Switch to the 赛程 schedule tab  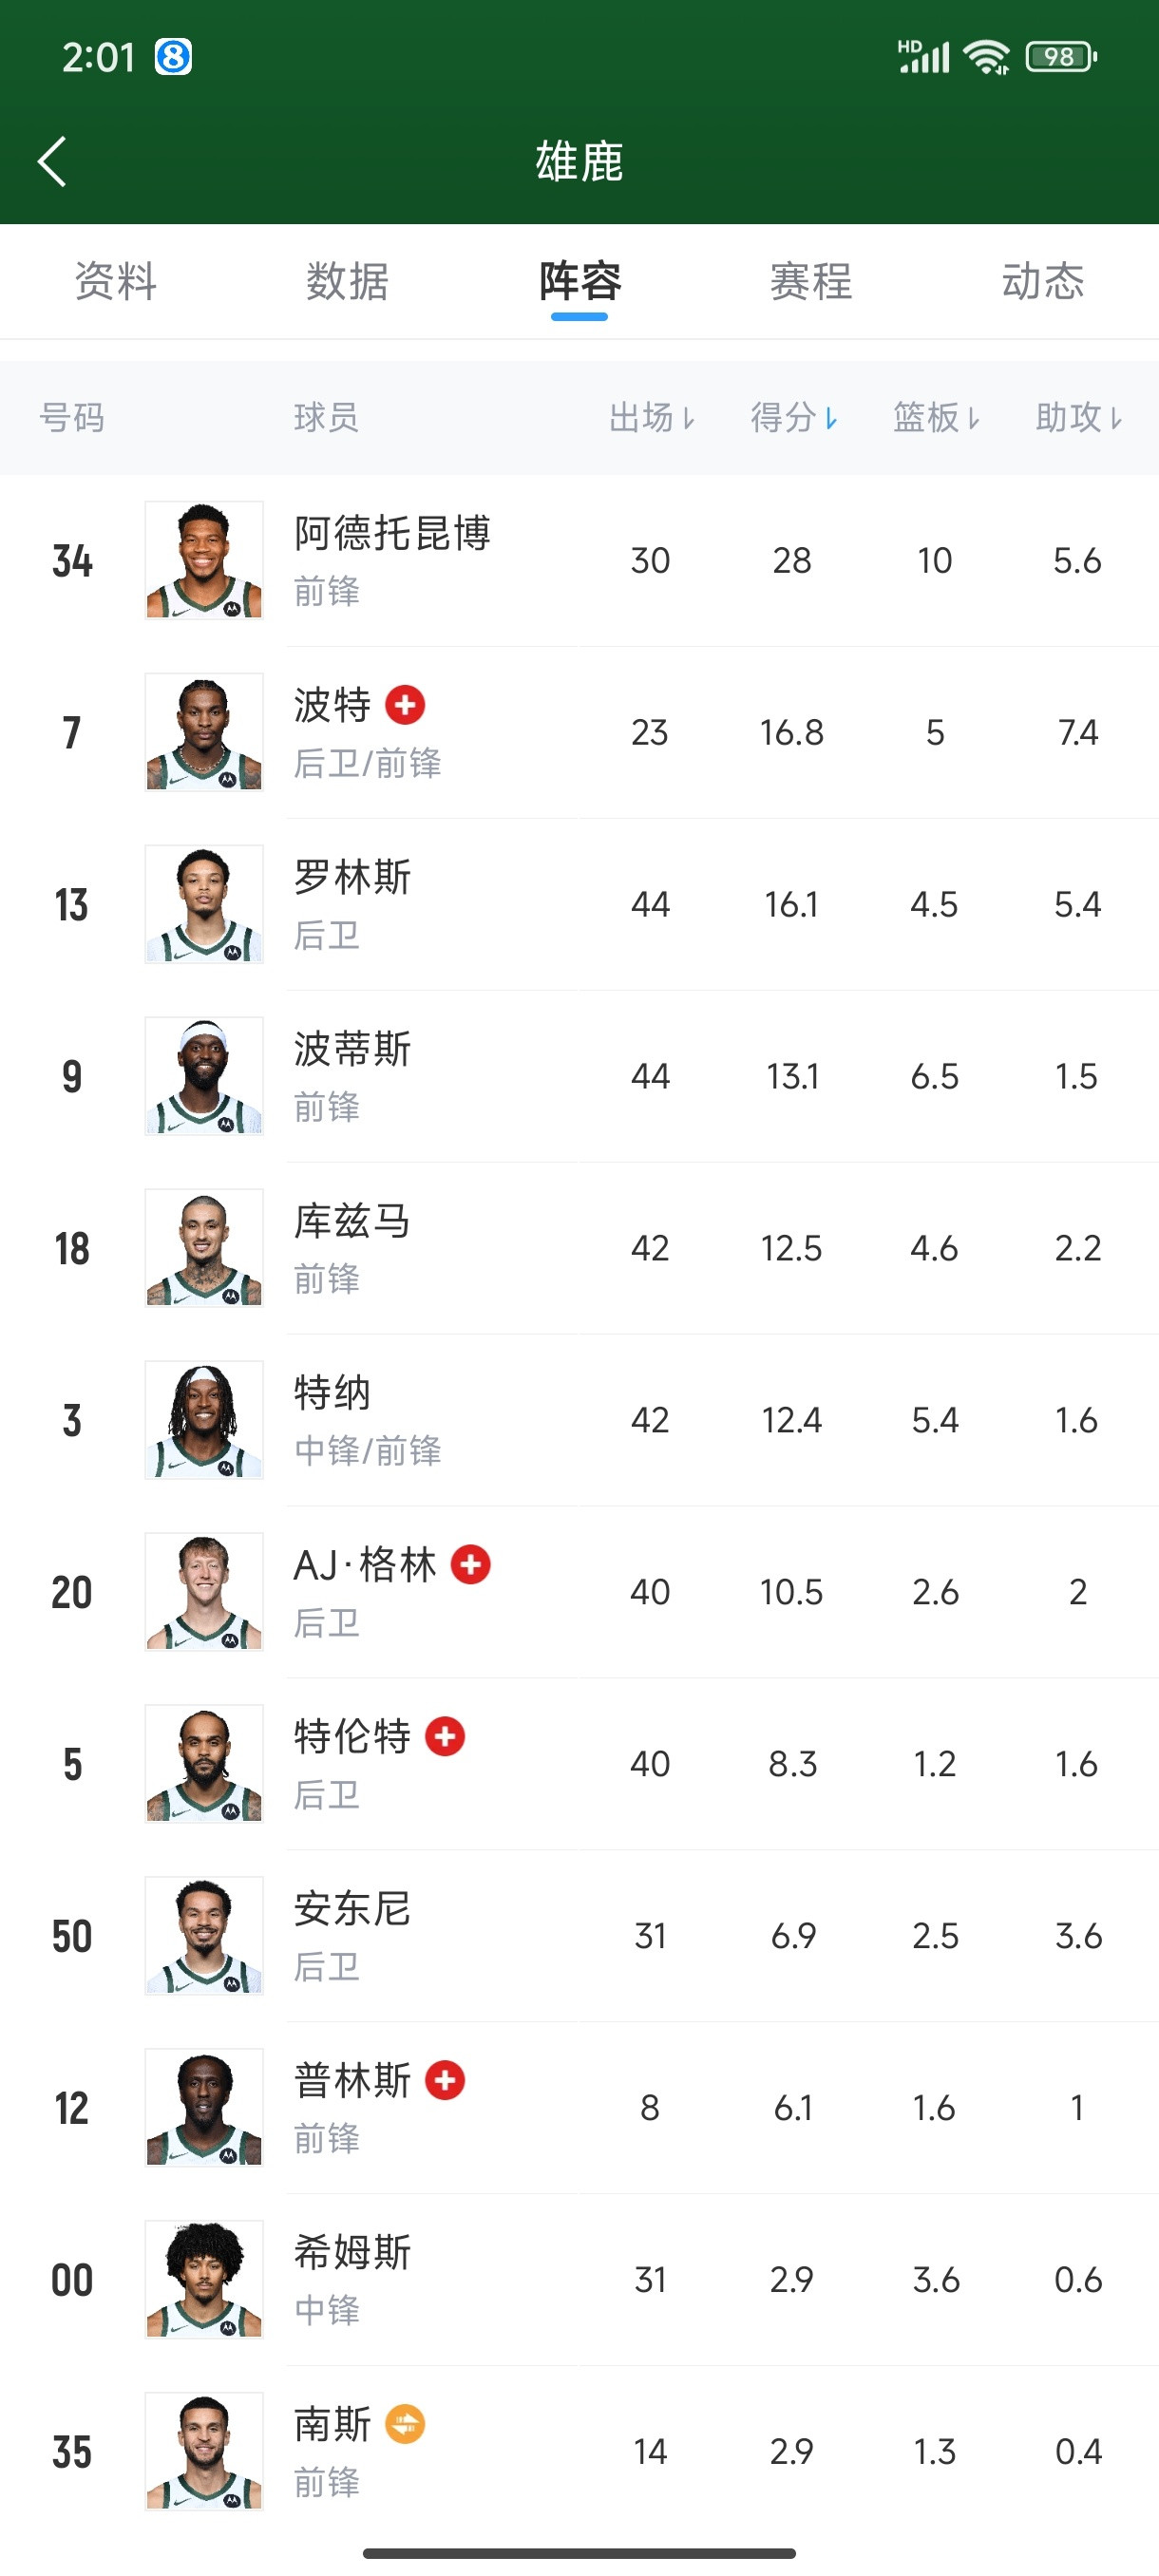coord(809,282)
